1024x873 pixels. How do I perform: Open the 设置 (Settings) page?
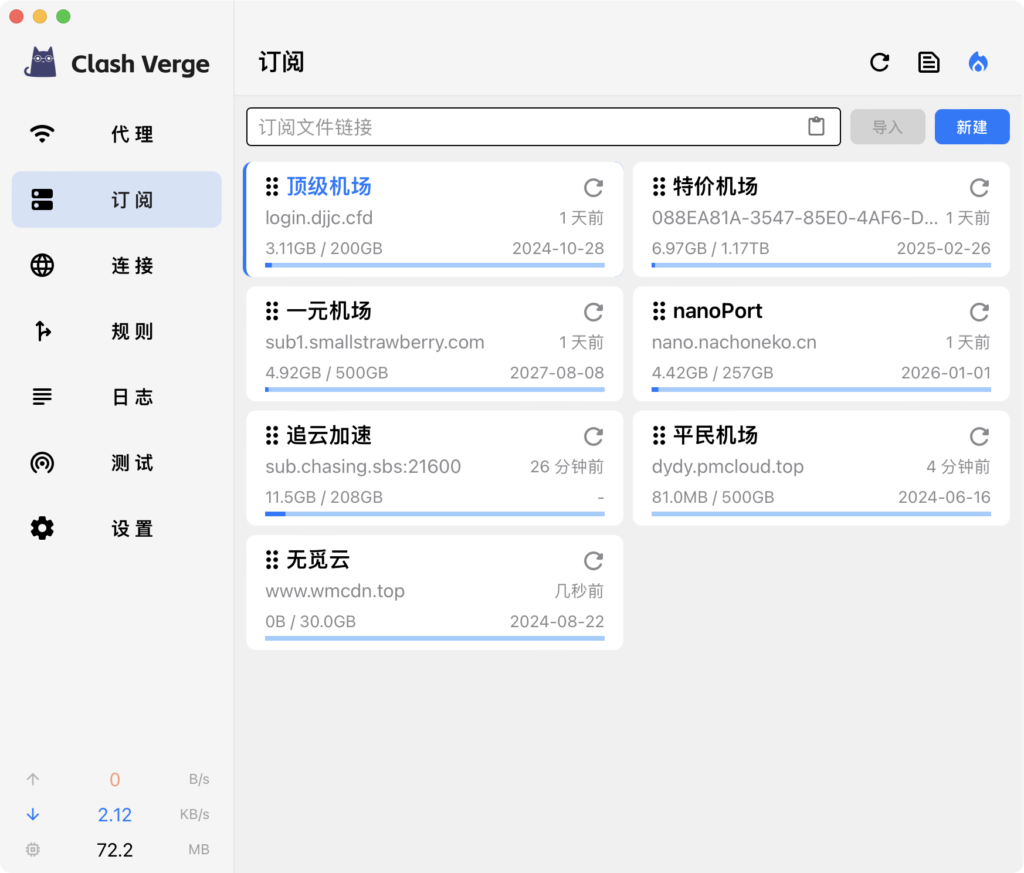[117, 528]
